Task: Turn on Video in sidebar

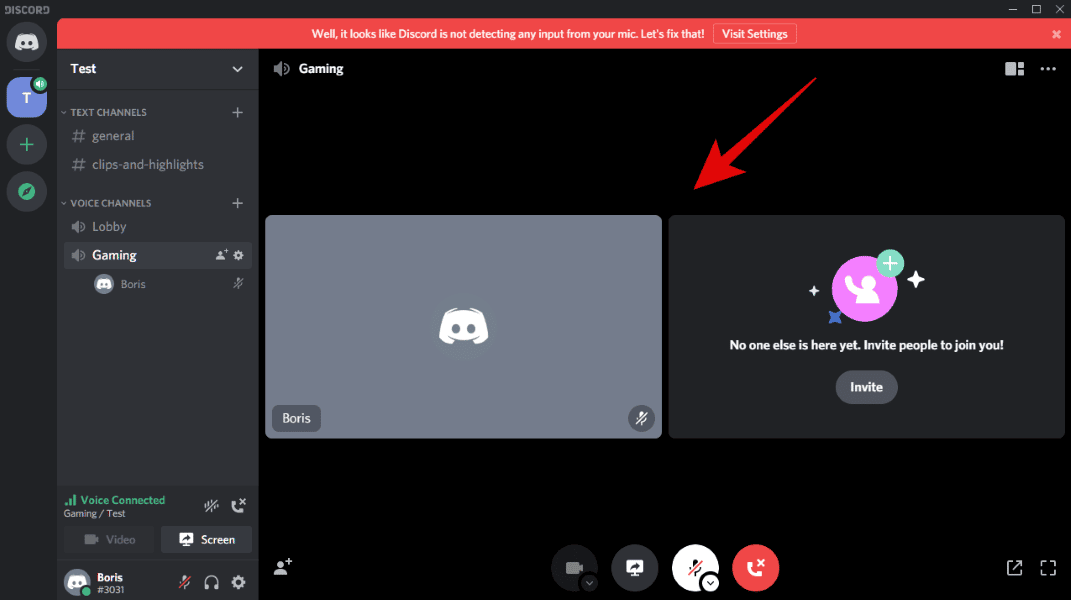Action: pos(109,540)
